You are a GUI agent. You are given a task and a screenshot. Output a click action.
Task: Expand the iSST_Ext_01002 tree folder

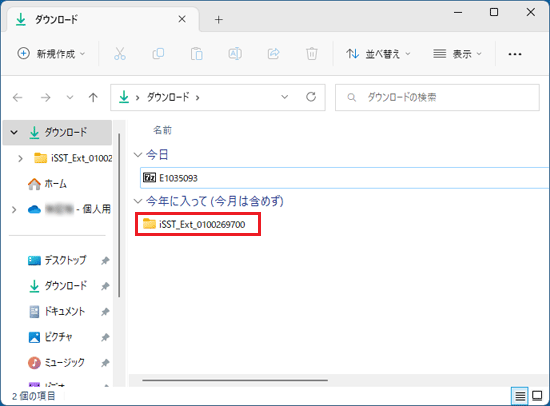20,159
